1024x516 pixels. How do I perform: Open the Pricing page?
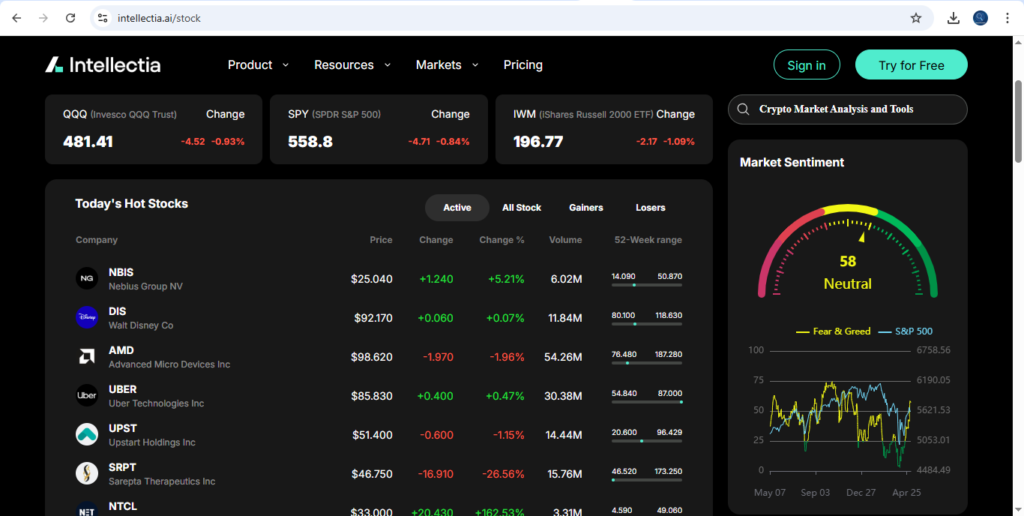coord(523,65)
